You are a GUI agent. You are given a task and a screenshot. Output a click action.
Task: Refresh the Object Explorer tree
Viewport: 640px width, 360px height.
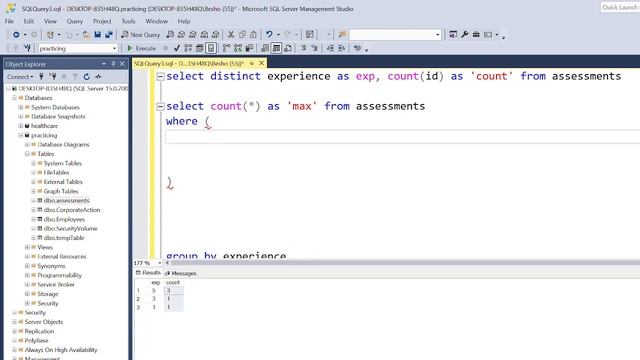[87, 77]
